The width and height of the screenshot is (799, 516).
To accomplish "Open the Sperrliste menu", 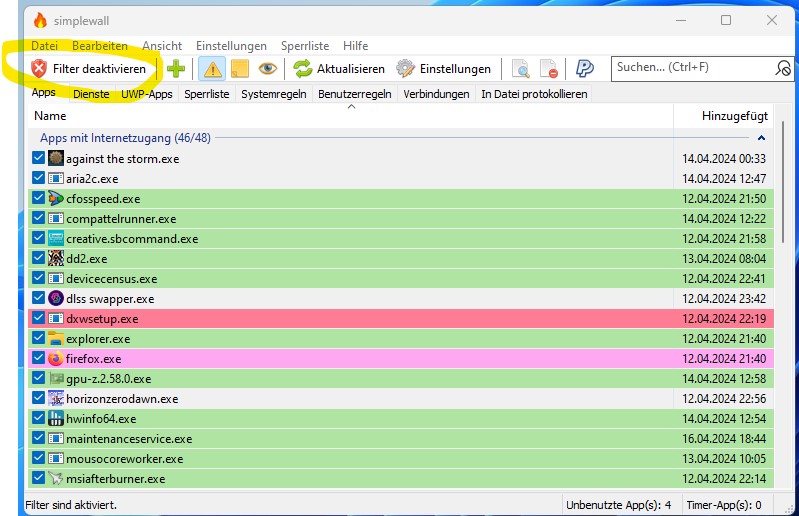I will [x=305, y=46].
